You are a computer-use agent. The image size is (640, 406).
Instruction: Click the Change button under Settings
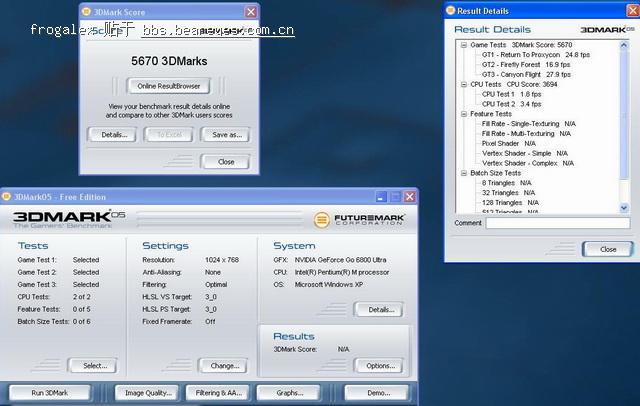coord(223,366)
